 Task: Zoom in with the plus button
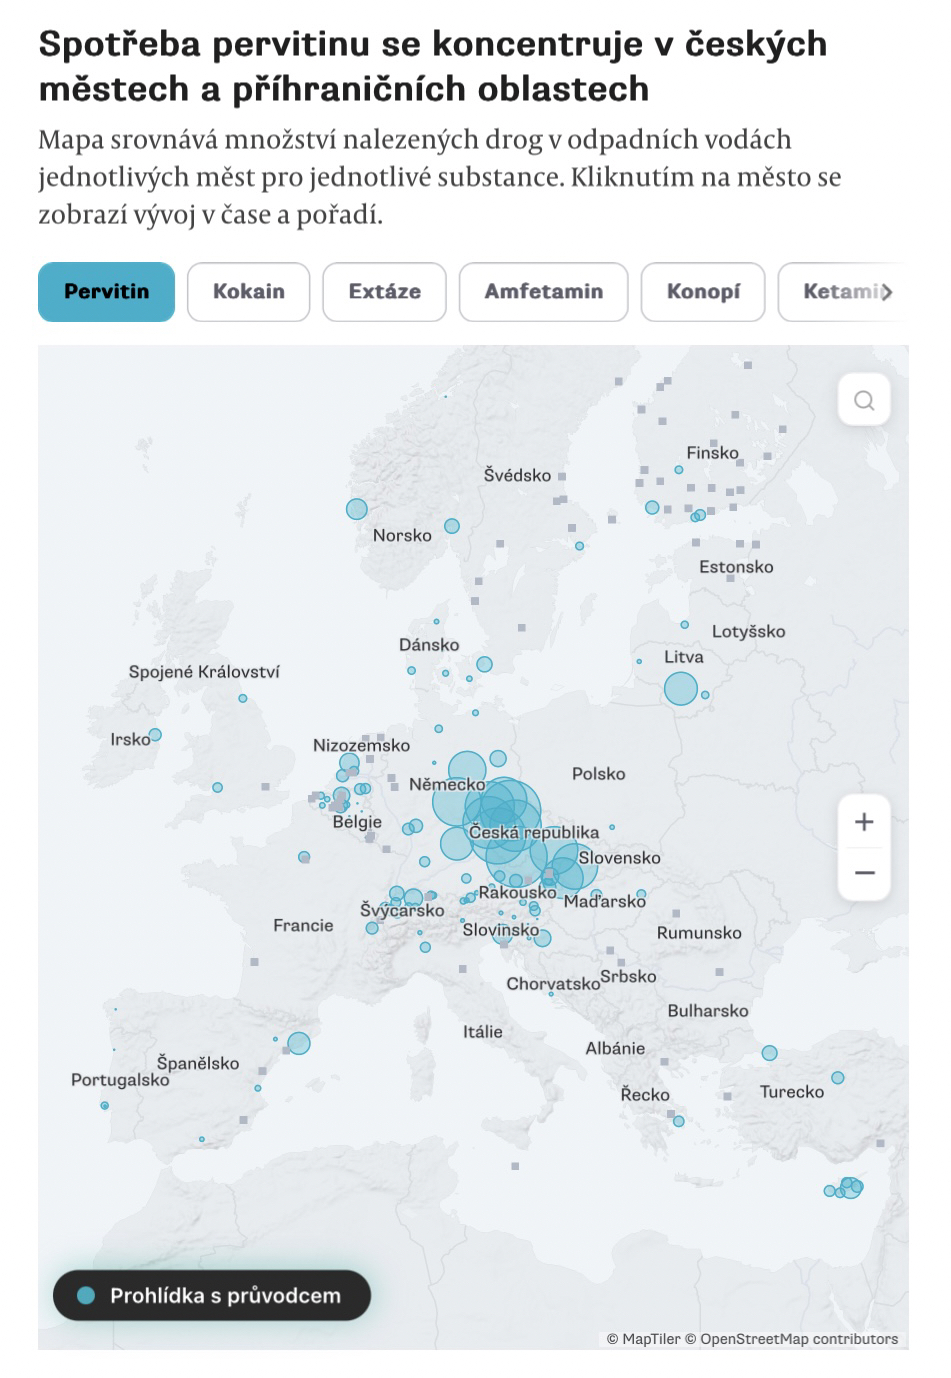pos(864,822)
